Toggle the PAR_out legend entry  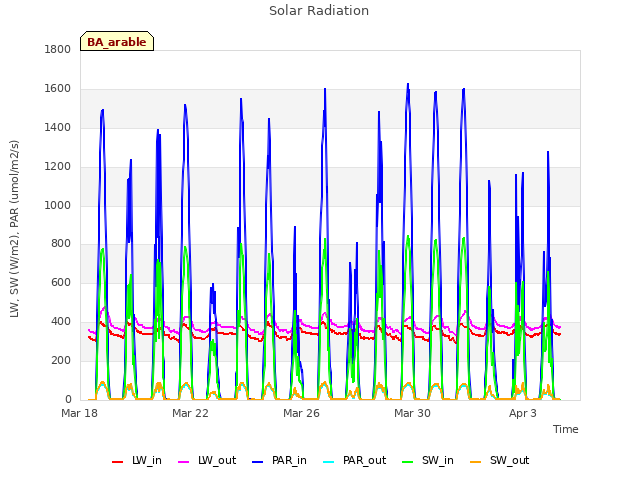click(354, 460)
